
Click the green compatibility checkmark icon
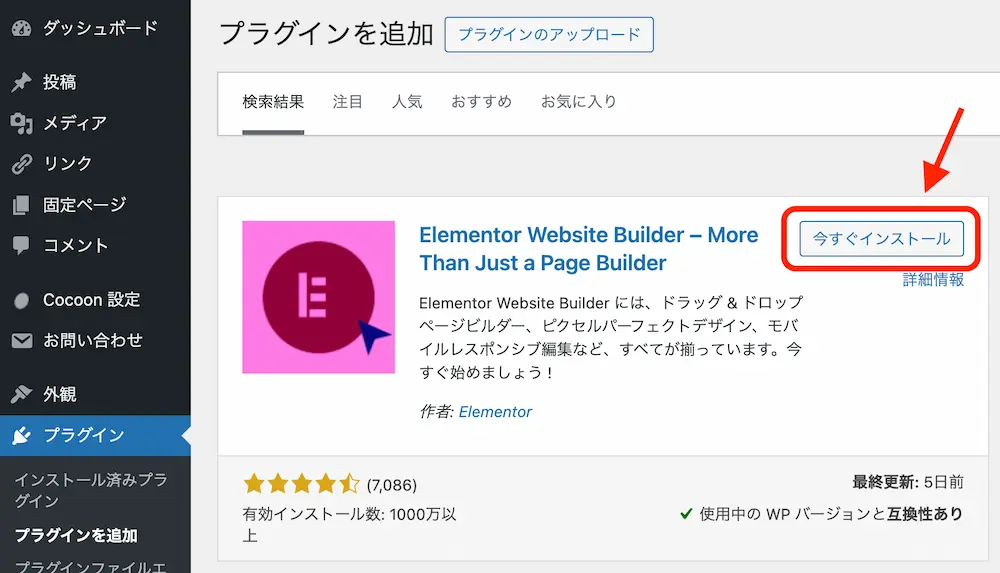[686, 514]
